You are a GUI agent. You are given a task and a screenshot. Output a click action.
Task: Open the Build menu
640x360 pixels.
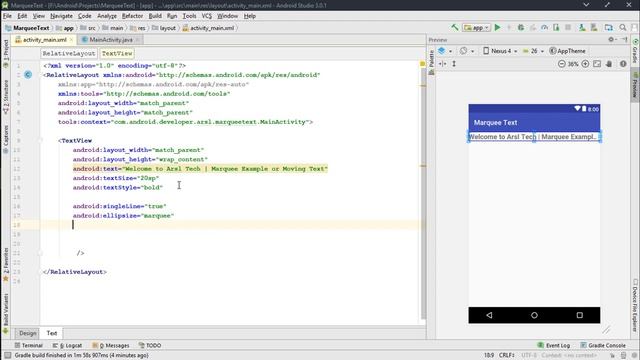pyautogui.click(x=155, y=16)
